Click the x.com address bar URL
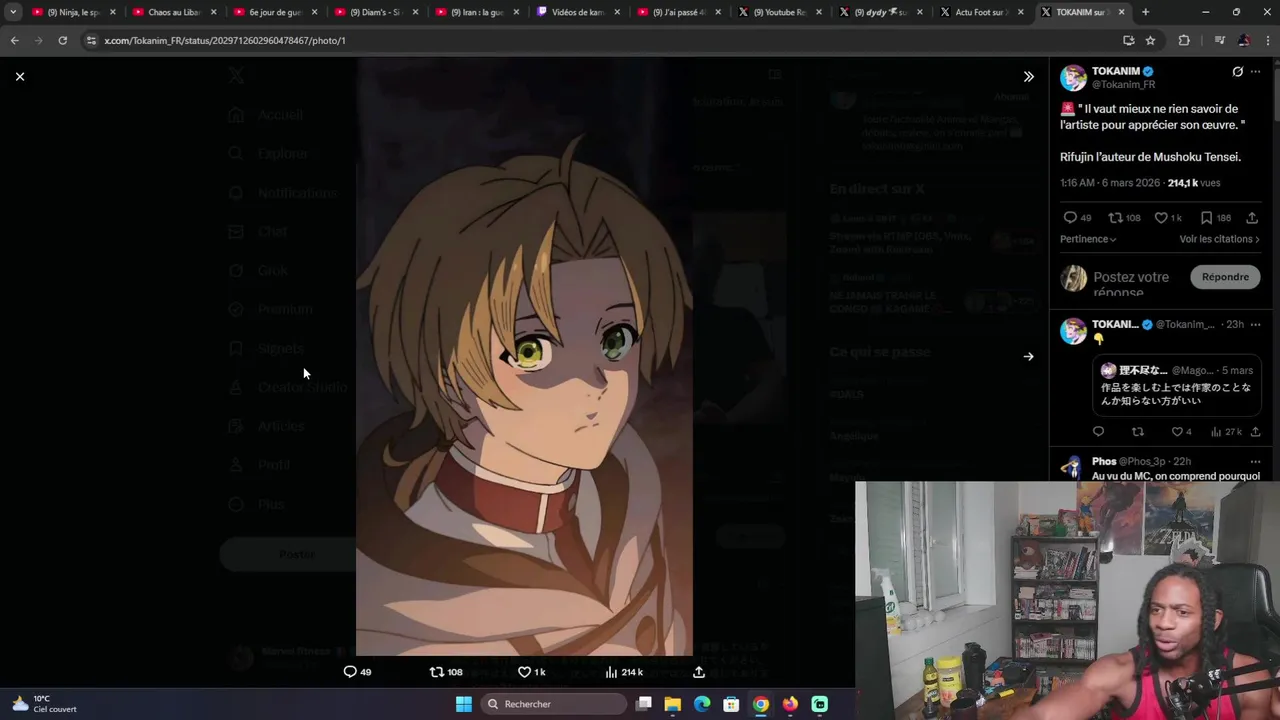Viewport: 1280px width, 720px height. (x=225, y=40)
